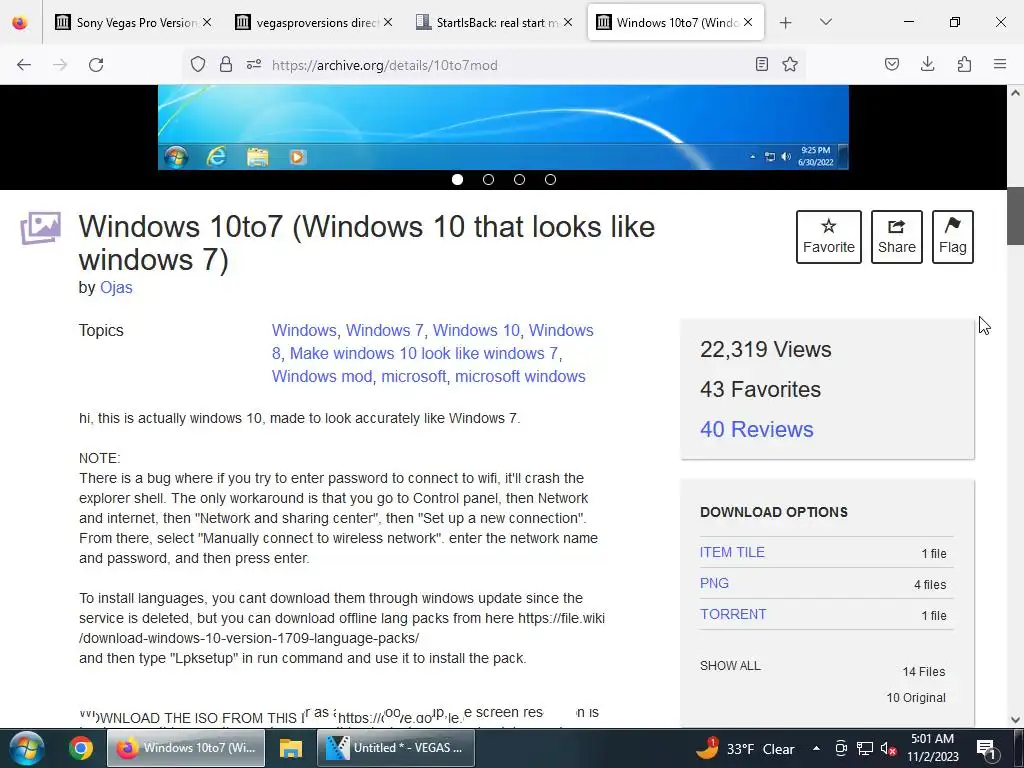
Task: Open volume tray icon
Action: (x=888, y=748)
